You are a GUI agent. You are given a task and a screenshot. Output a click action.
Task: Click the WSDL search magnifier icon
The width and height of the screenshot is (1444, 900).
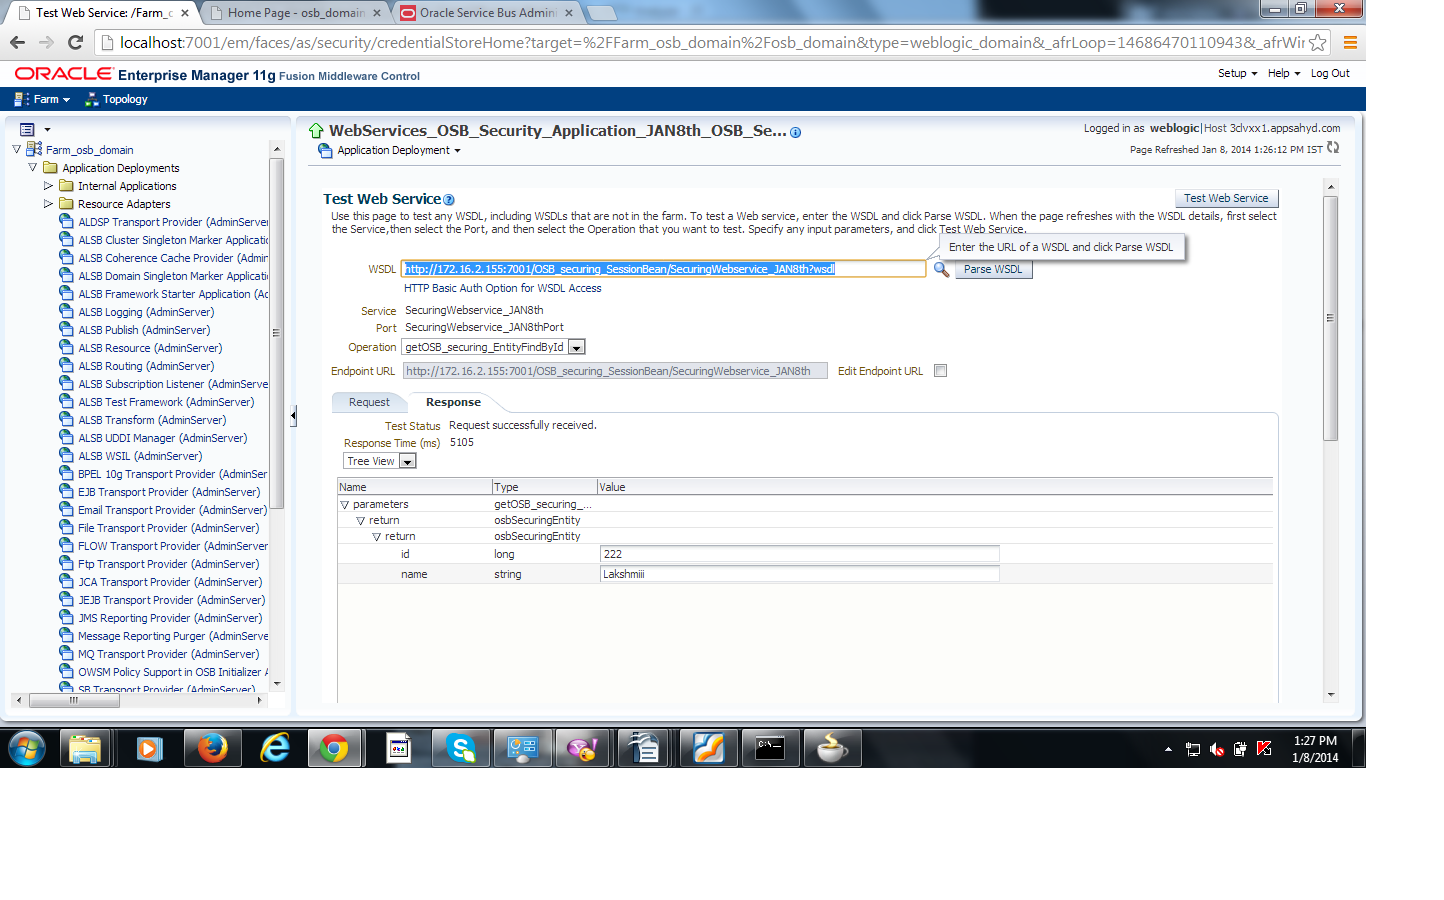938,268
